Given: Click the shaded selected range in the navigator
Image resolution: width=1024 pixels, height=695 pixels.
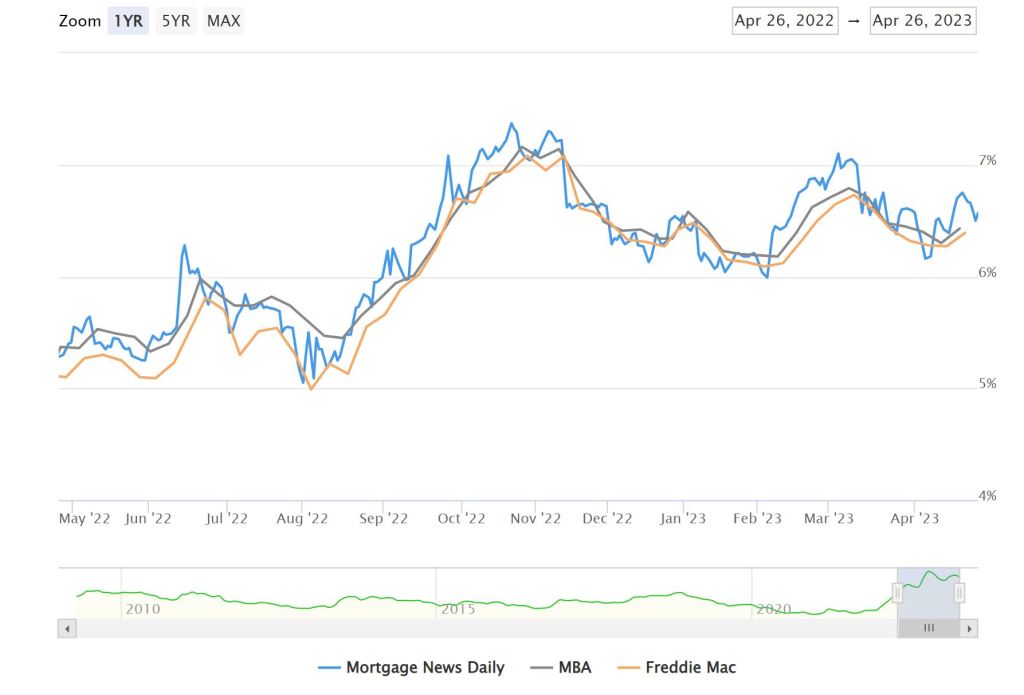Looking at the screenshot, I should [x=928, y=598].
